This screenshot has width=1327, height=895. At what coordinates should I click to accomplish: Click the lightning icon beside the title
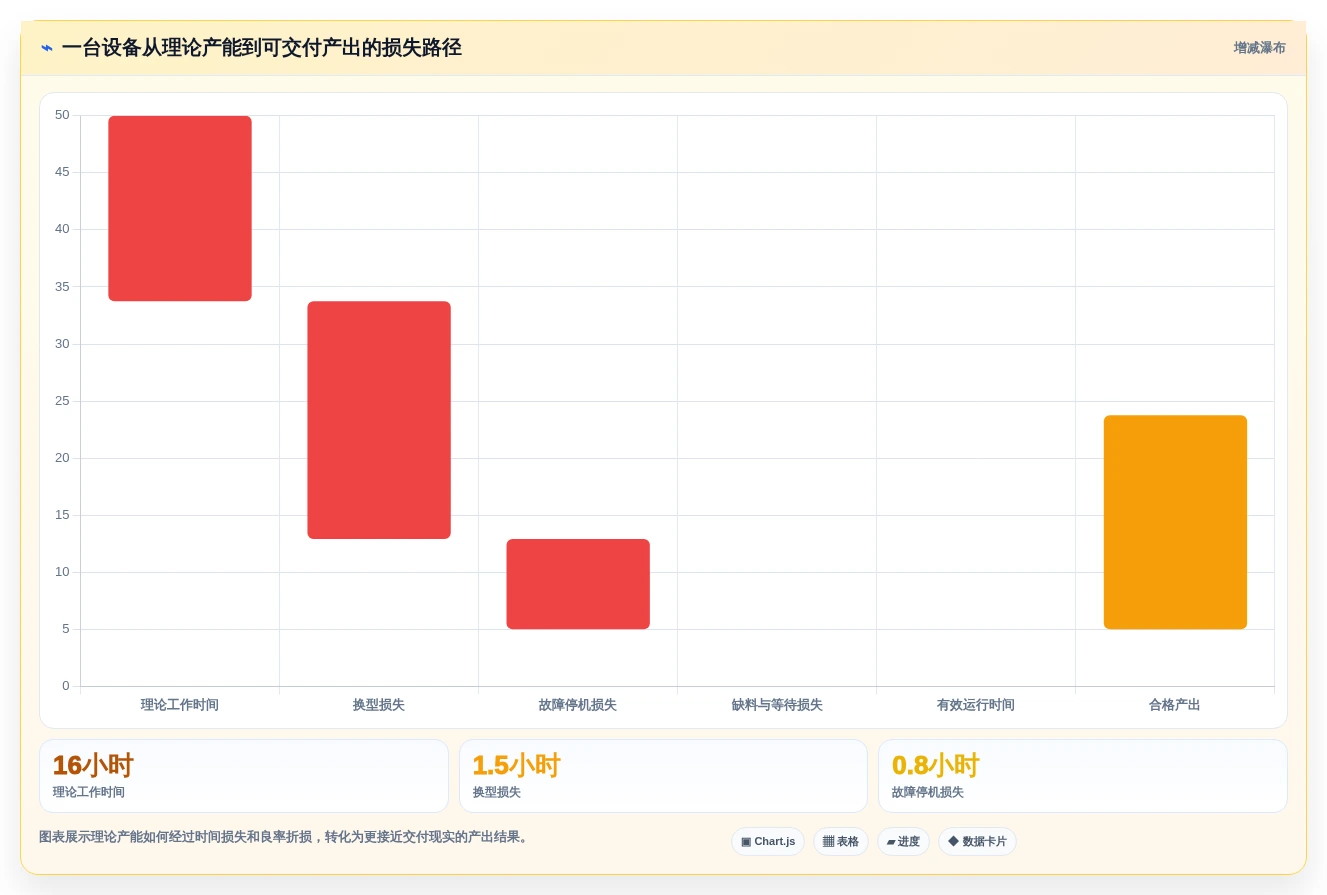pos(47,48)
